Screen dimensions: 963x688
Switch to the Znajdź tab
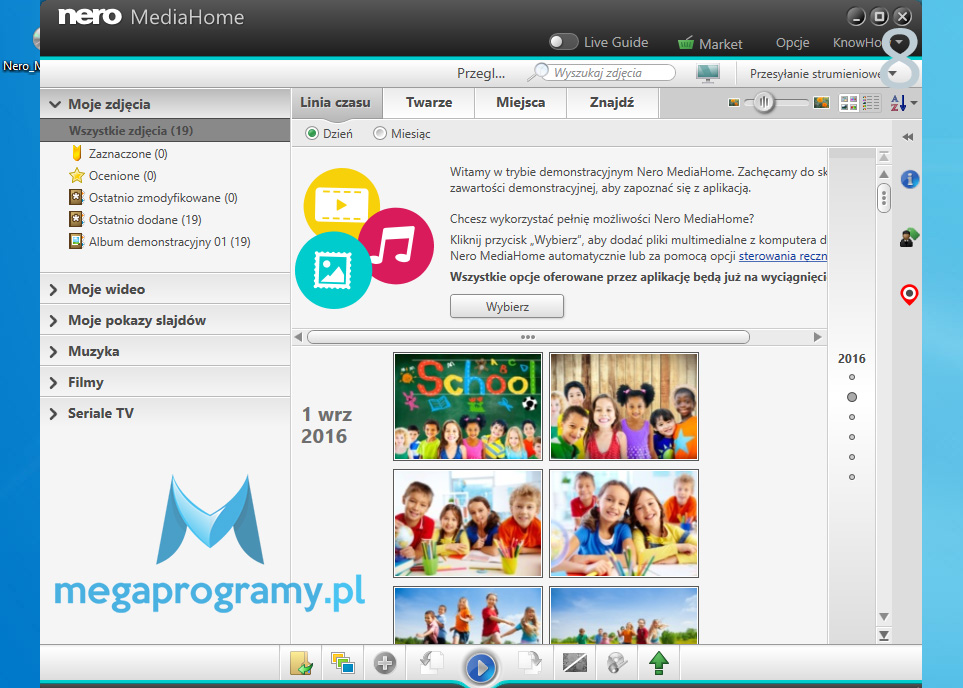click(x=612, y=103)
